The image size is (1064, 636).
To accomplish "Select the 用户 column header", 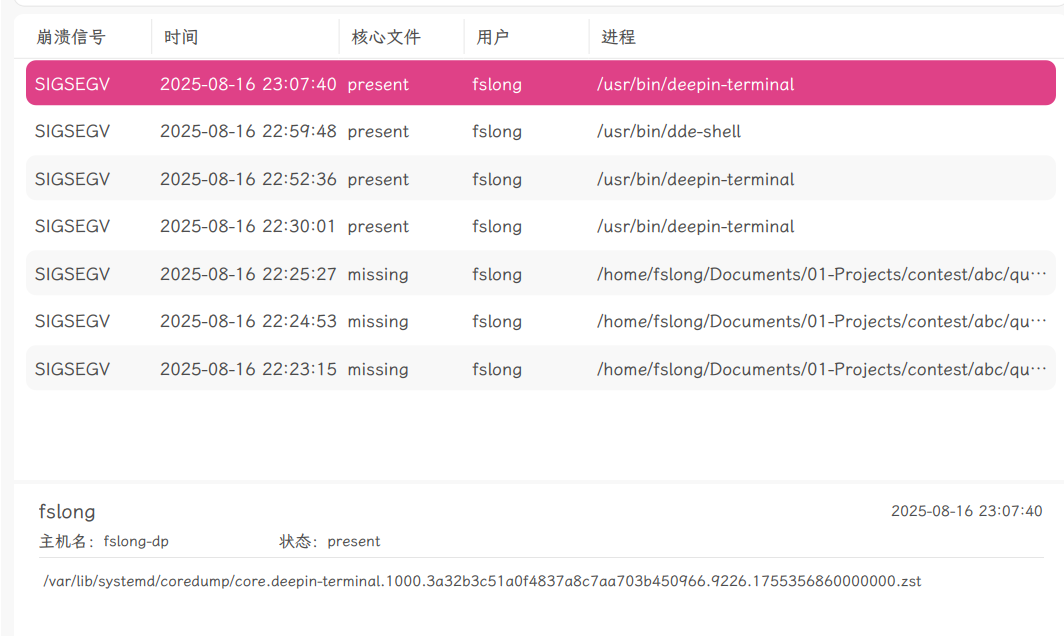I will pyautogui.click(x=492, y=37).
